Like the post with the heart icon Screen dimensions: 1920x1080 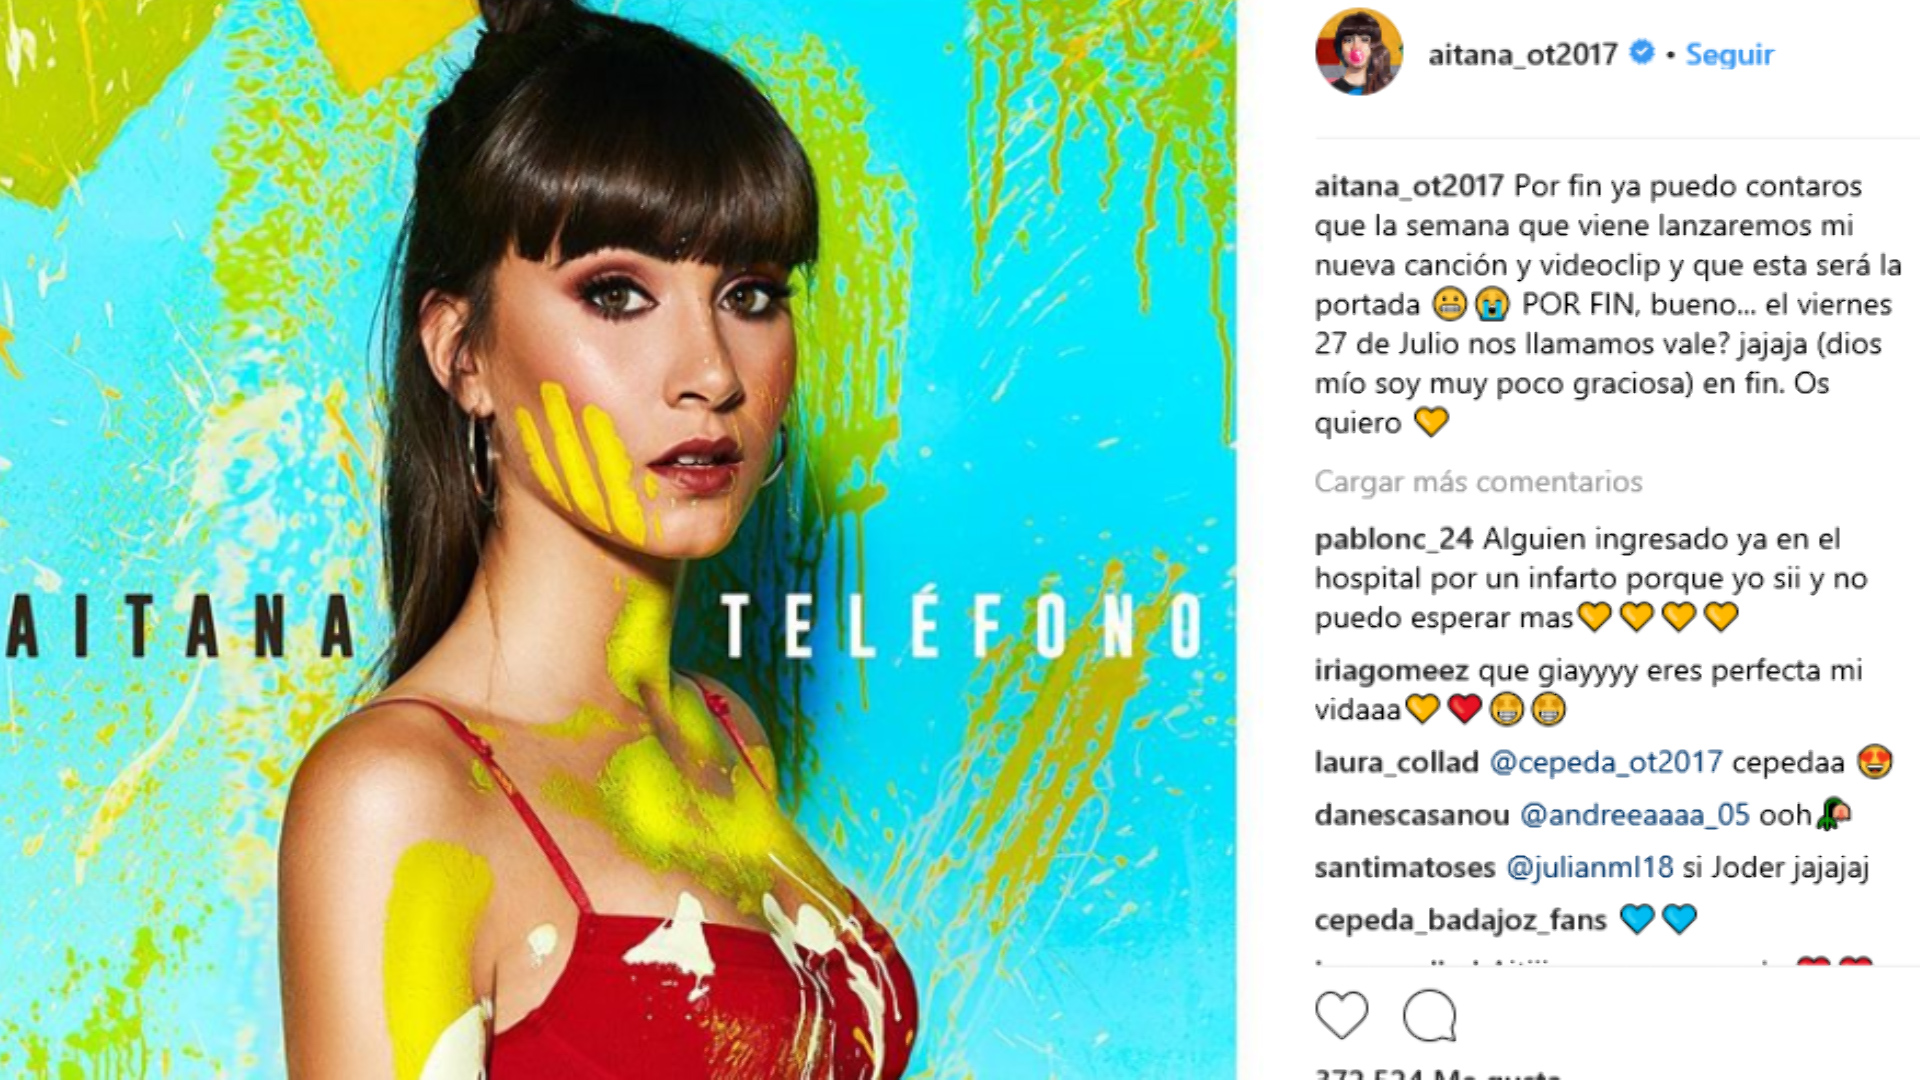[1341, 1015]
